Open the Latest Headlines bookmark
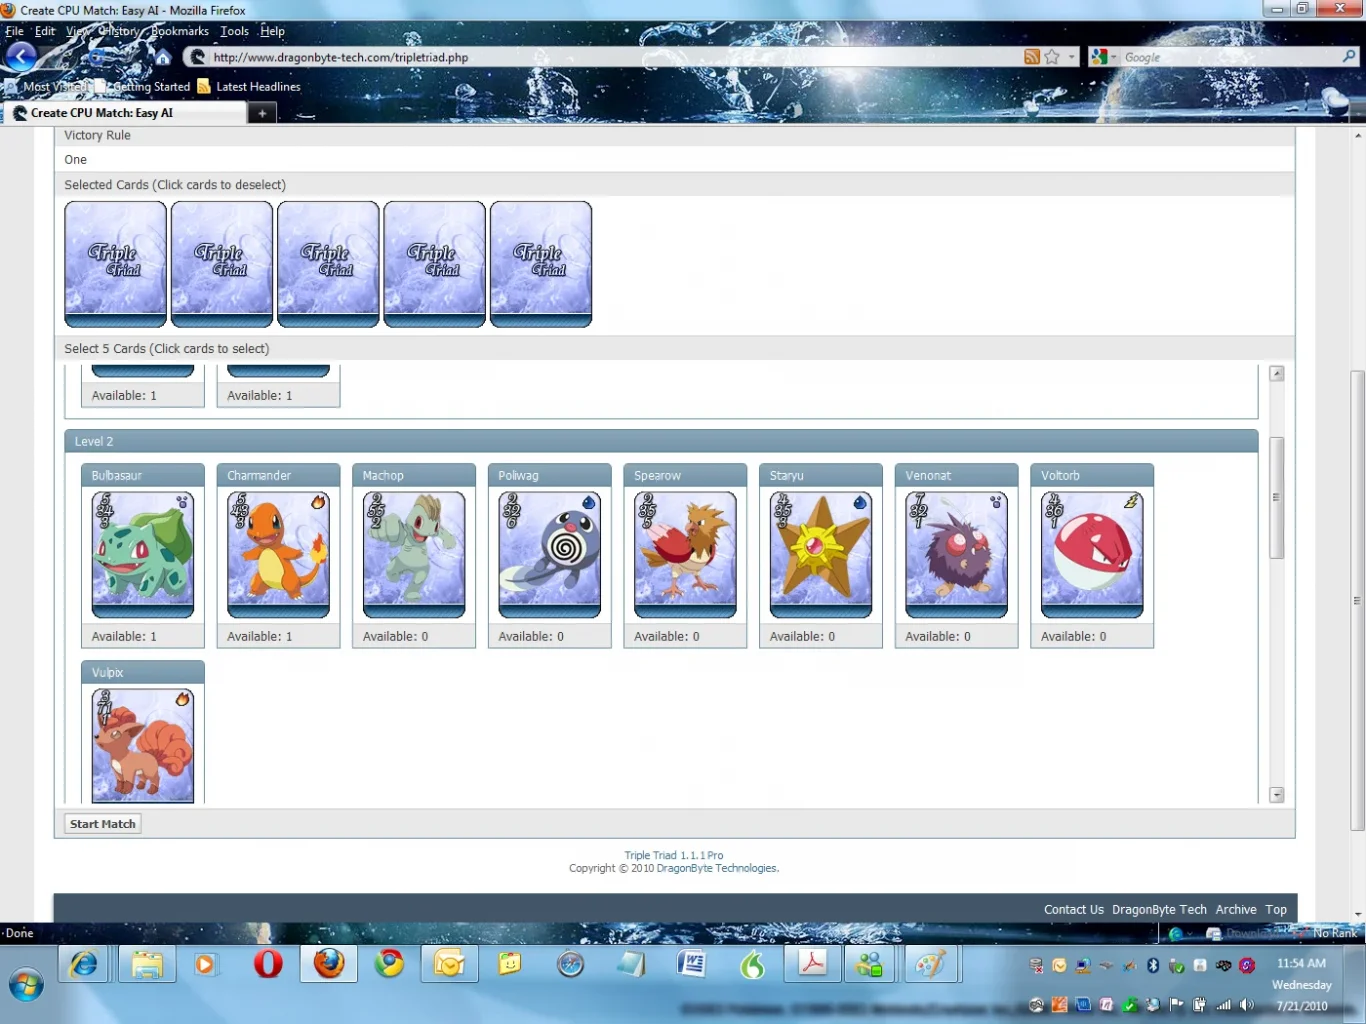This screenshot has width=1366, height=1024. [x=249, y=87]
